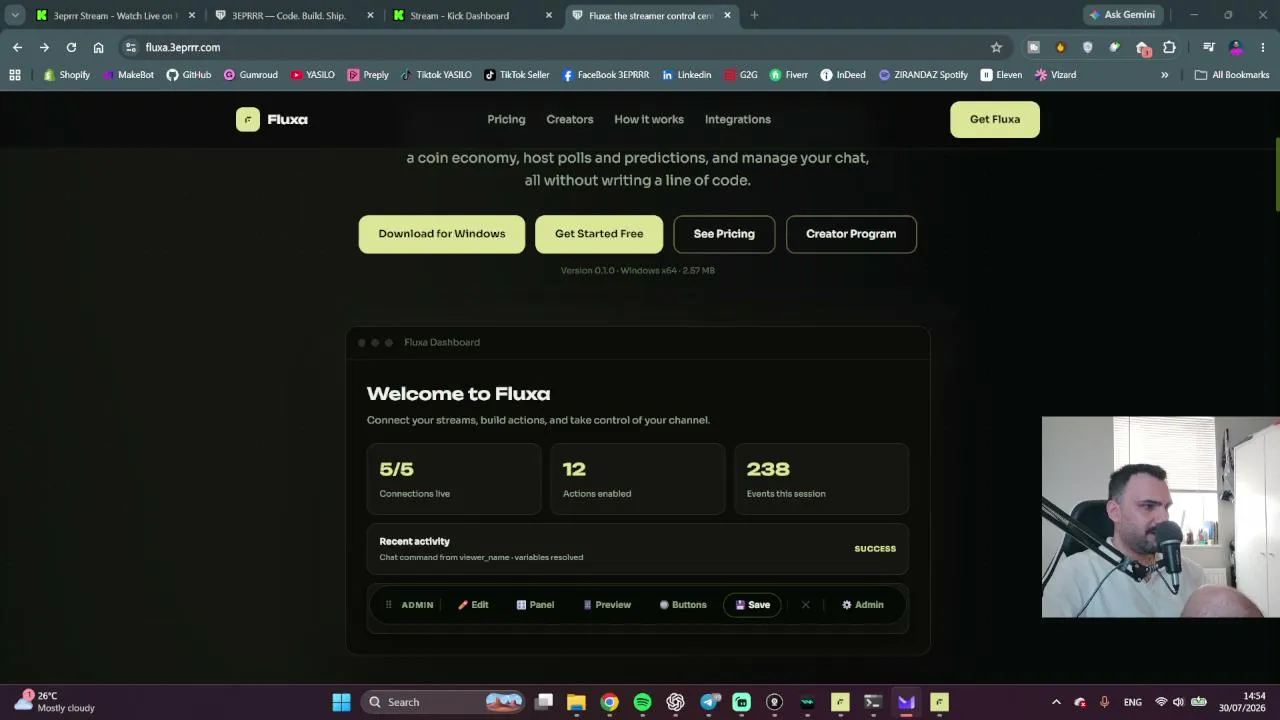Reload the page with the refresh icon
This screenshot has width=1280, height=720.
tap(71, 47)
